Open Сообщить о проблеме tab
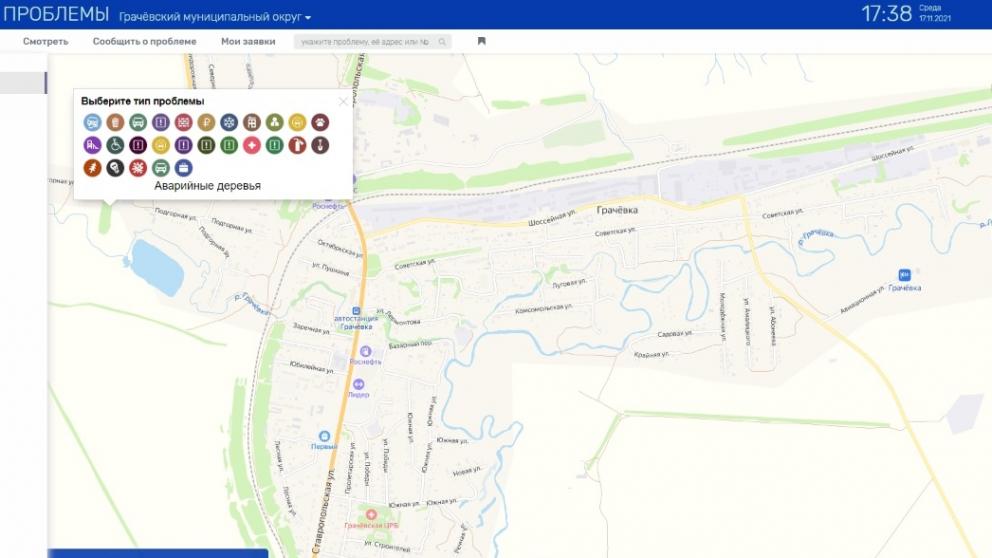The height and width of the screenshot is (558, 992). (144, 42)
